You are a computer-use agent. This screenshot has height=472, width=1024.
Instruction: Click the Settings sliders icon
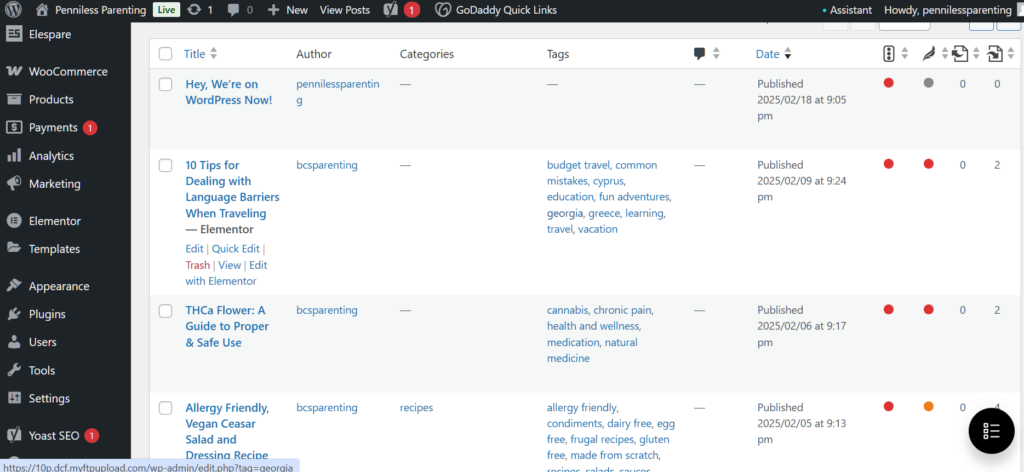(x=14, y=398)
